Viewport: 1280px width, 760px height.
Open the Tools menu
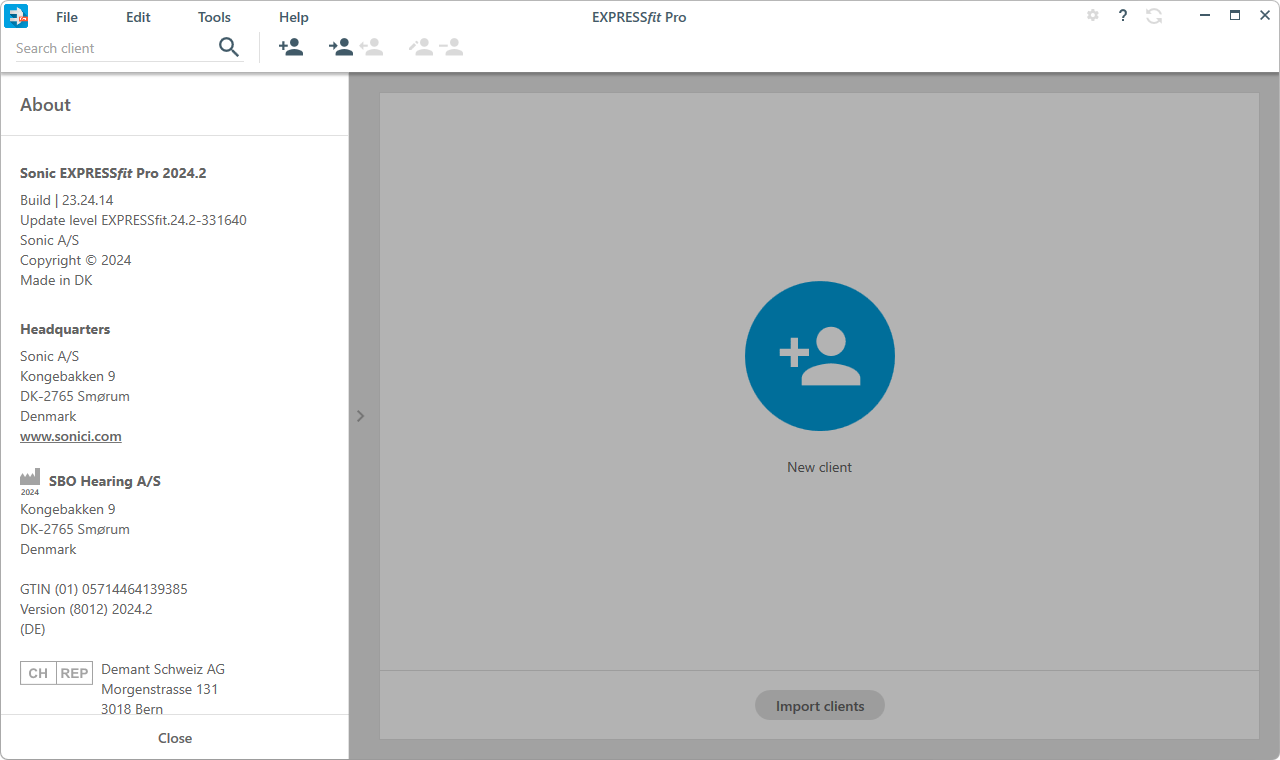pos(214,17)
